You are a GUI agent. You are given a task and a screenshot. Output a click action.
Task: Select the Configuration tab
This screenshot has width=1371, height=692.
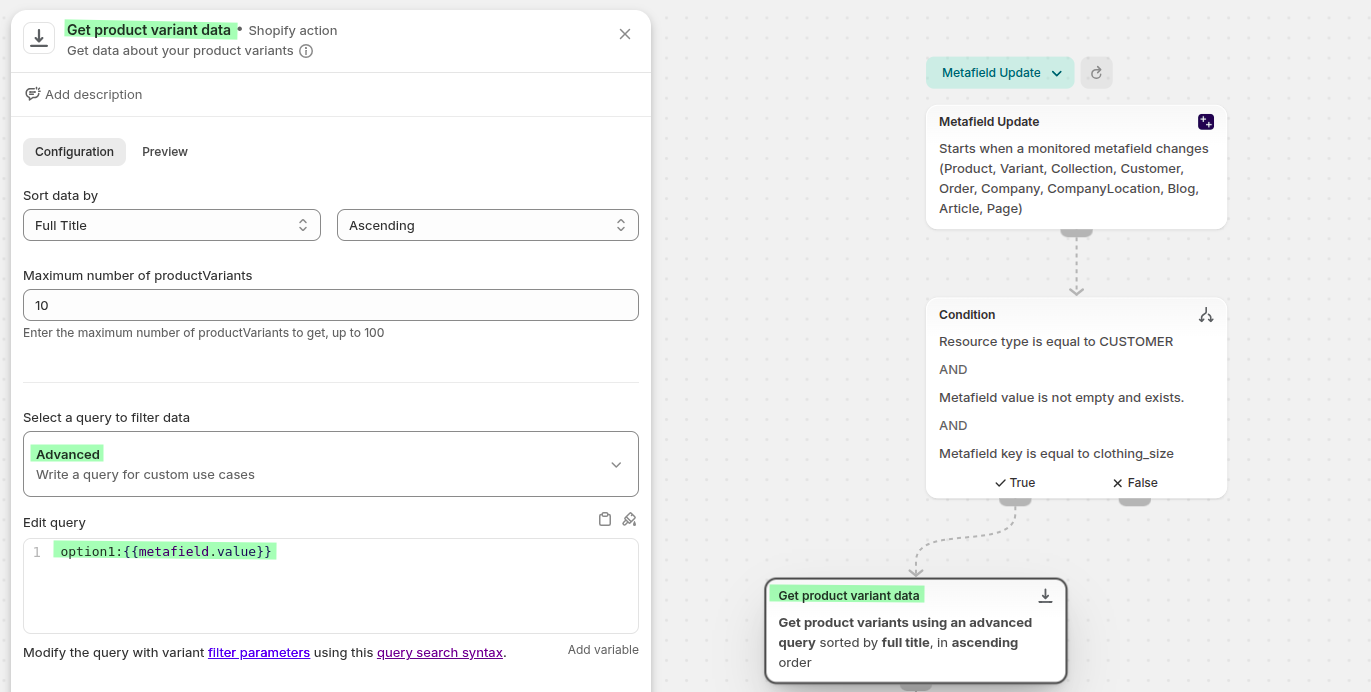(75, 152)
